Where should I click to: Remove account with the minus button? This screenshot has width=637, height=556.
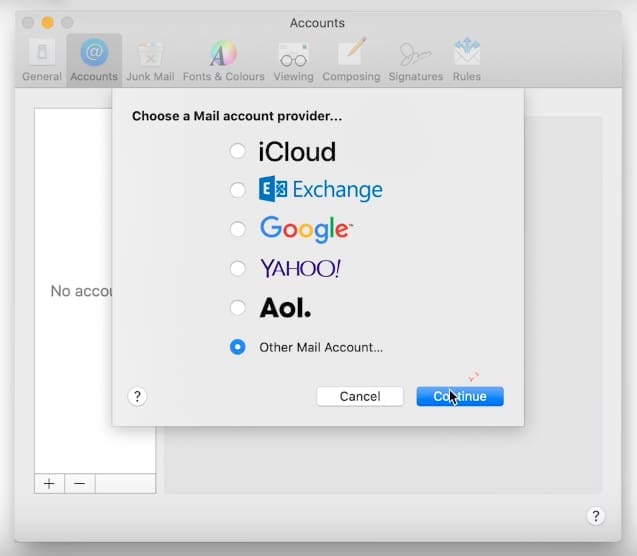80,483
